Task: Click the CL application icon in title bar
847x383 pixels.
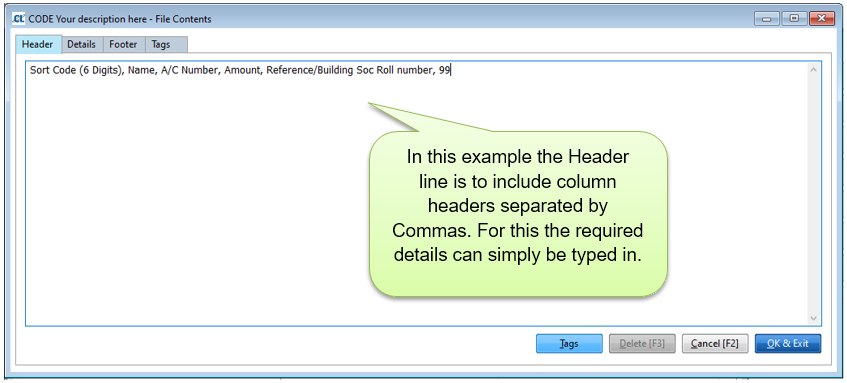Action: (x=19, y=19)
